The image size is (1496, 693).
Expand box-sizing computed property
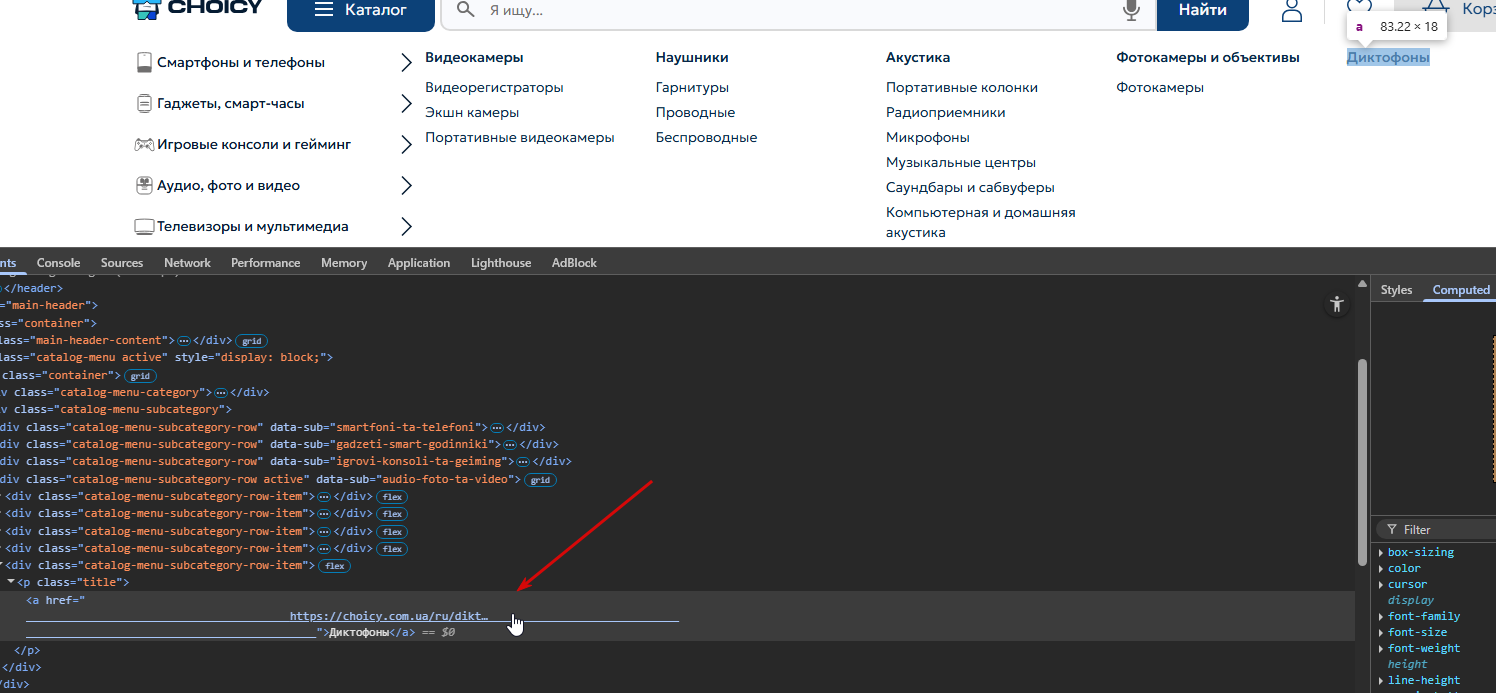(1381, 553)
